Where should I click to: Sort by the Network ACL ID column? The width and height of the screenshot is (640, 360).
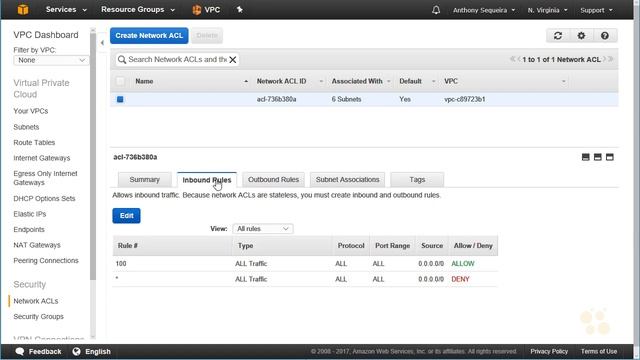(281, 81)
